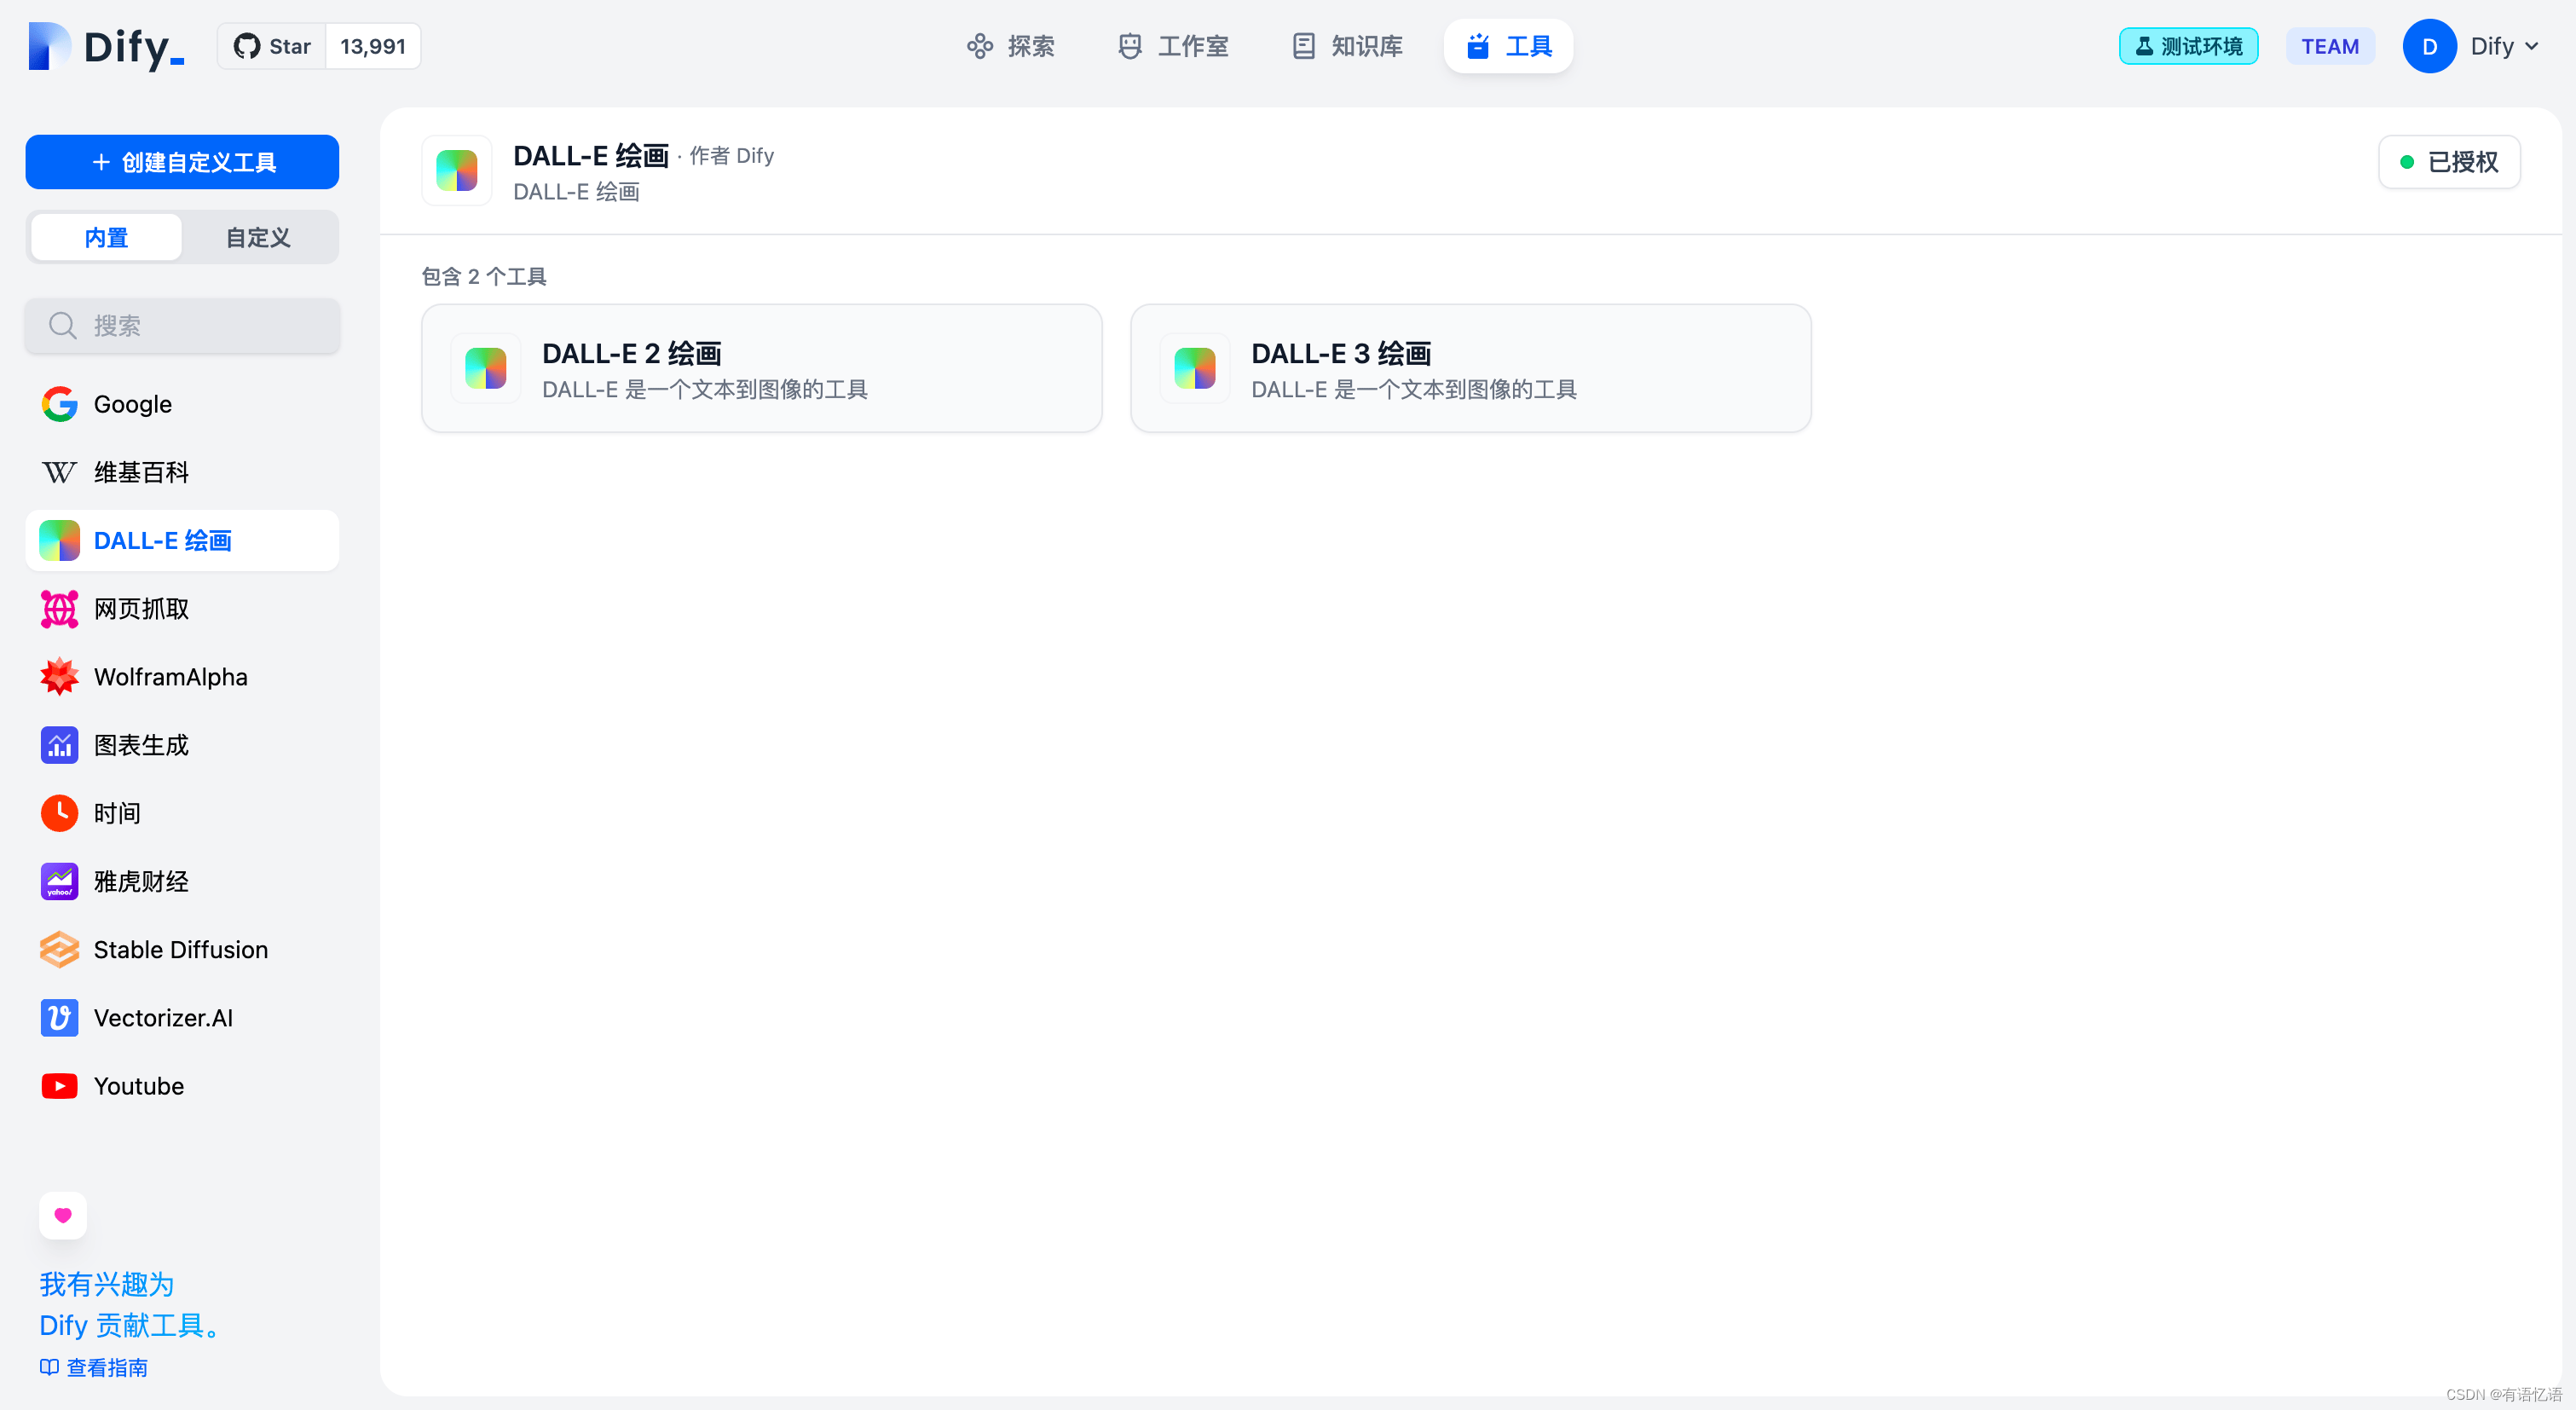Click the DALL-E 3 绘画 tool card
This screenshot has width=2576, height=1410.
(1470, 368)
